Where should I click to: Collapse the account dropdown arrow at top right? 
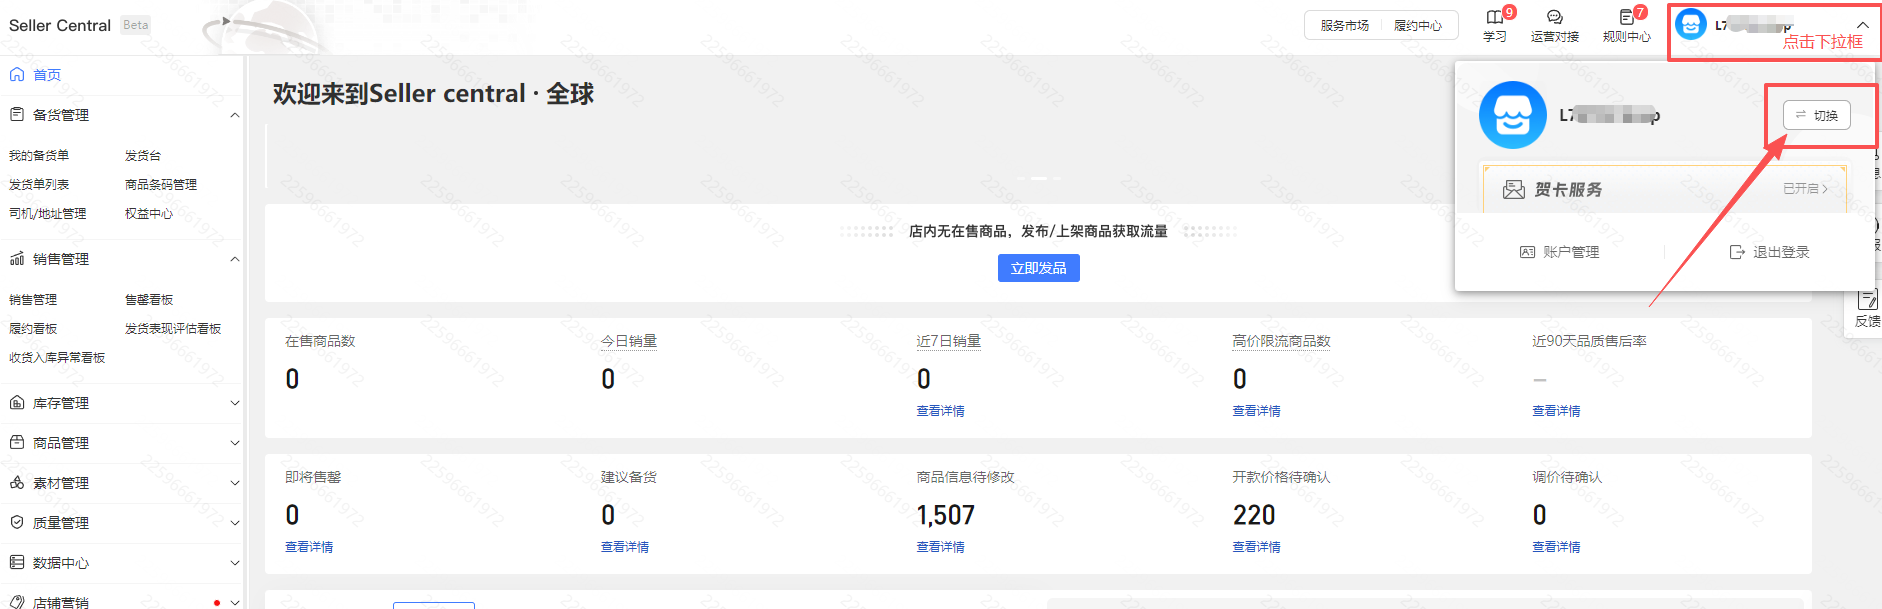1862,25
